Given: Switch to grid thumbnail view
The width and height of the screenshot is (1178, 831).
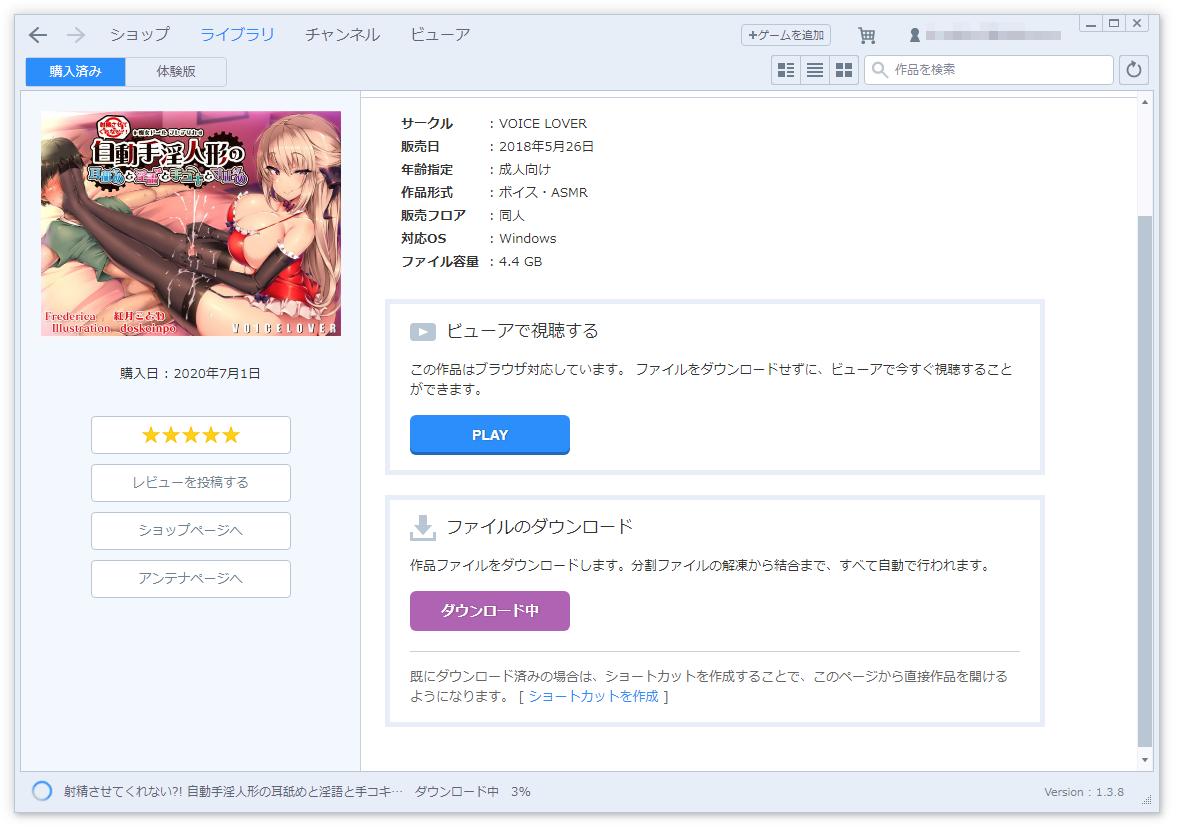Looking at the screenshot, I should 844,70.
